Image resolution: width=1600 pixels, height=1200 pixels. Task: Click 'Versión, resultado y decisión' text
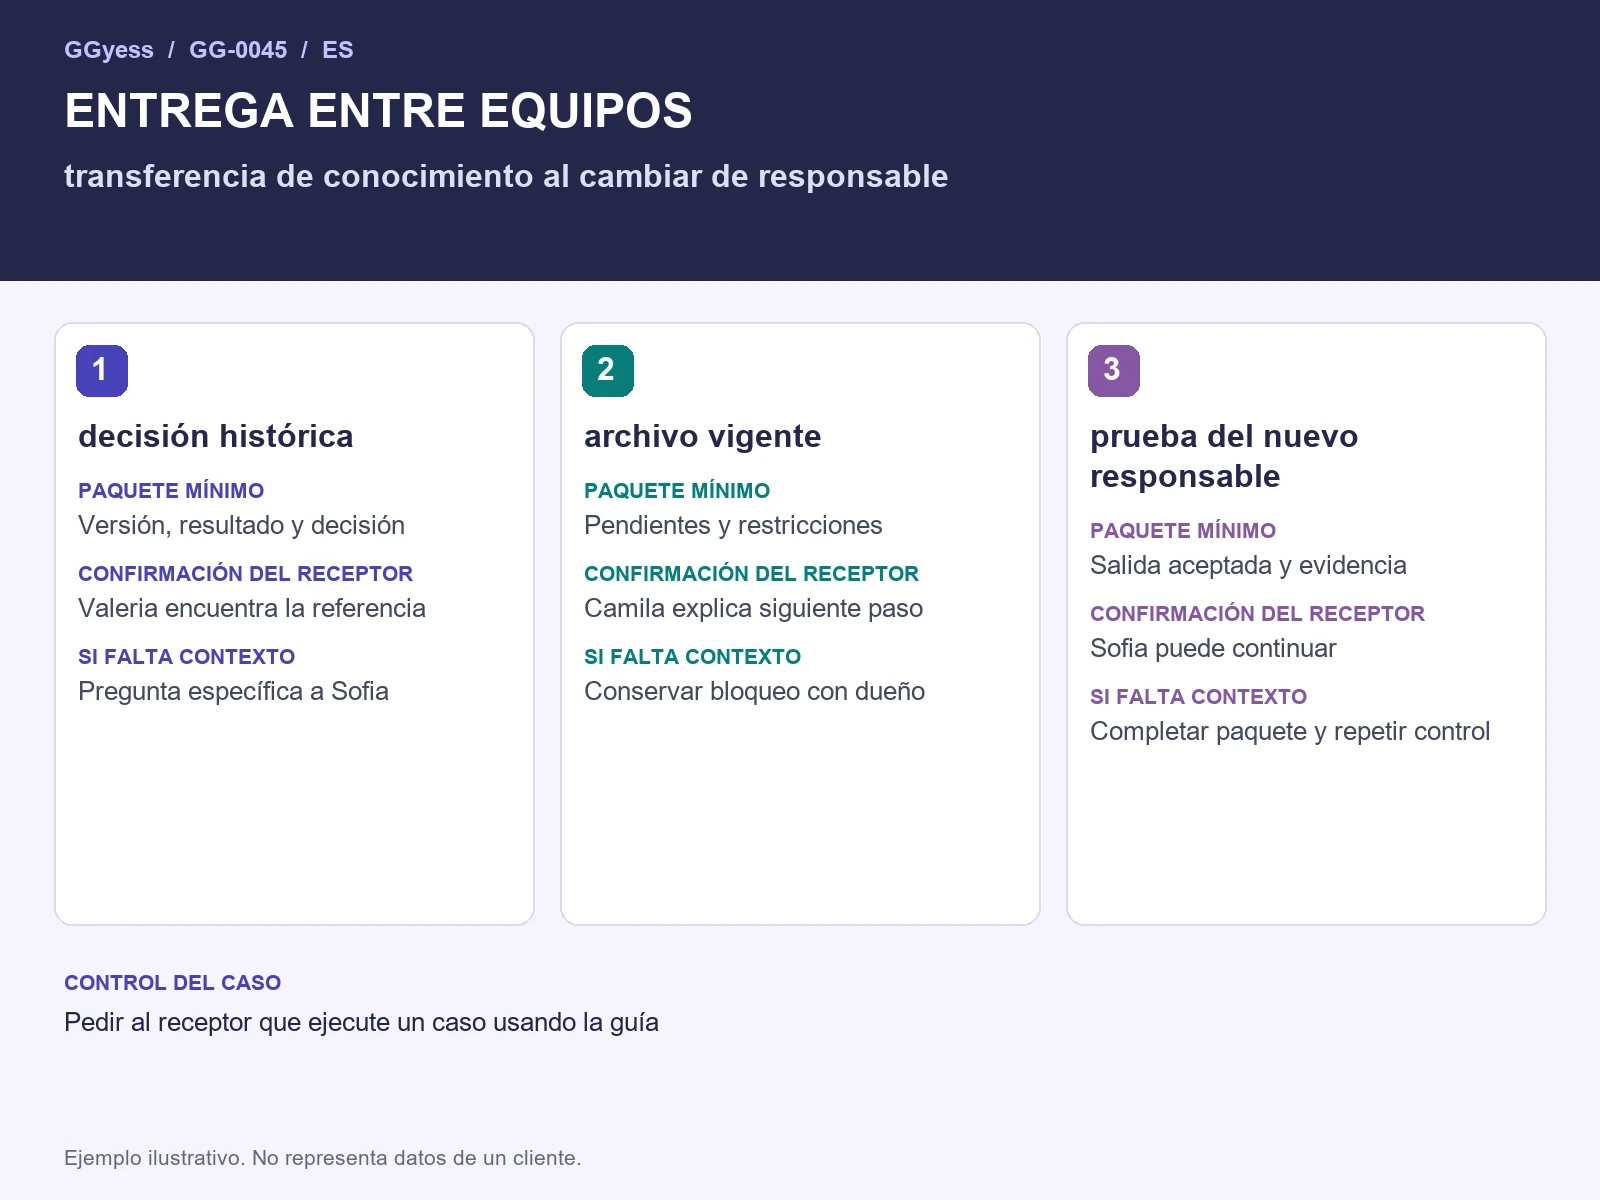click(241, 526)
